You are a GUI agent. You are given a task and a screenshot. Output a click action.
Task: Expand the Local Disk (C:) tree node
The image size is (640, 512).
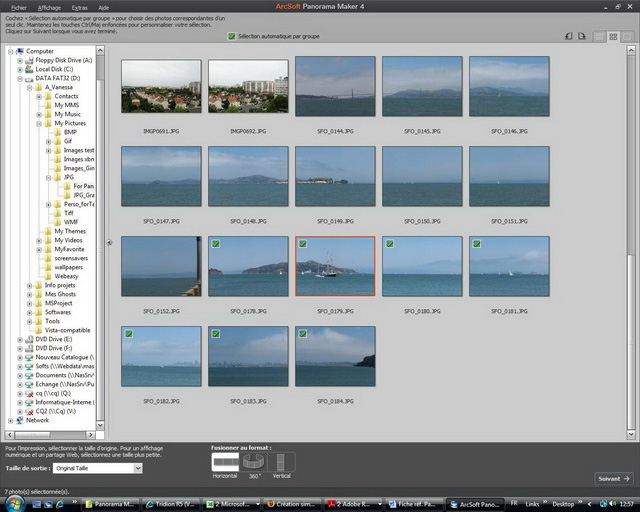[19, 69]
